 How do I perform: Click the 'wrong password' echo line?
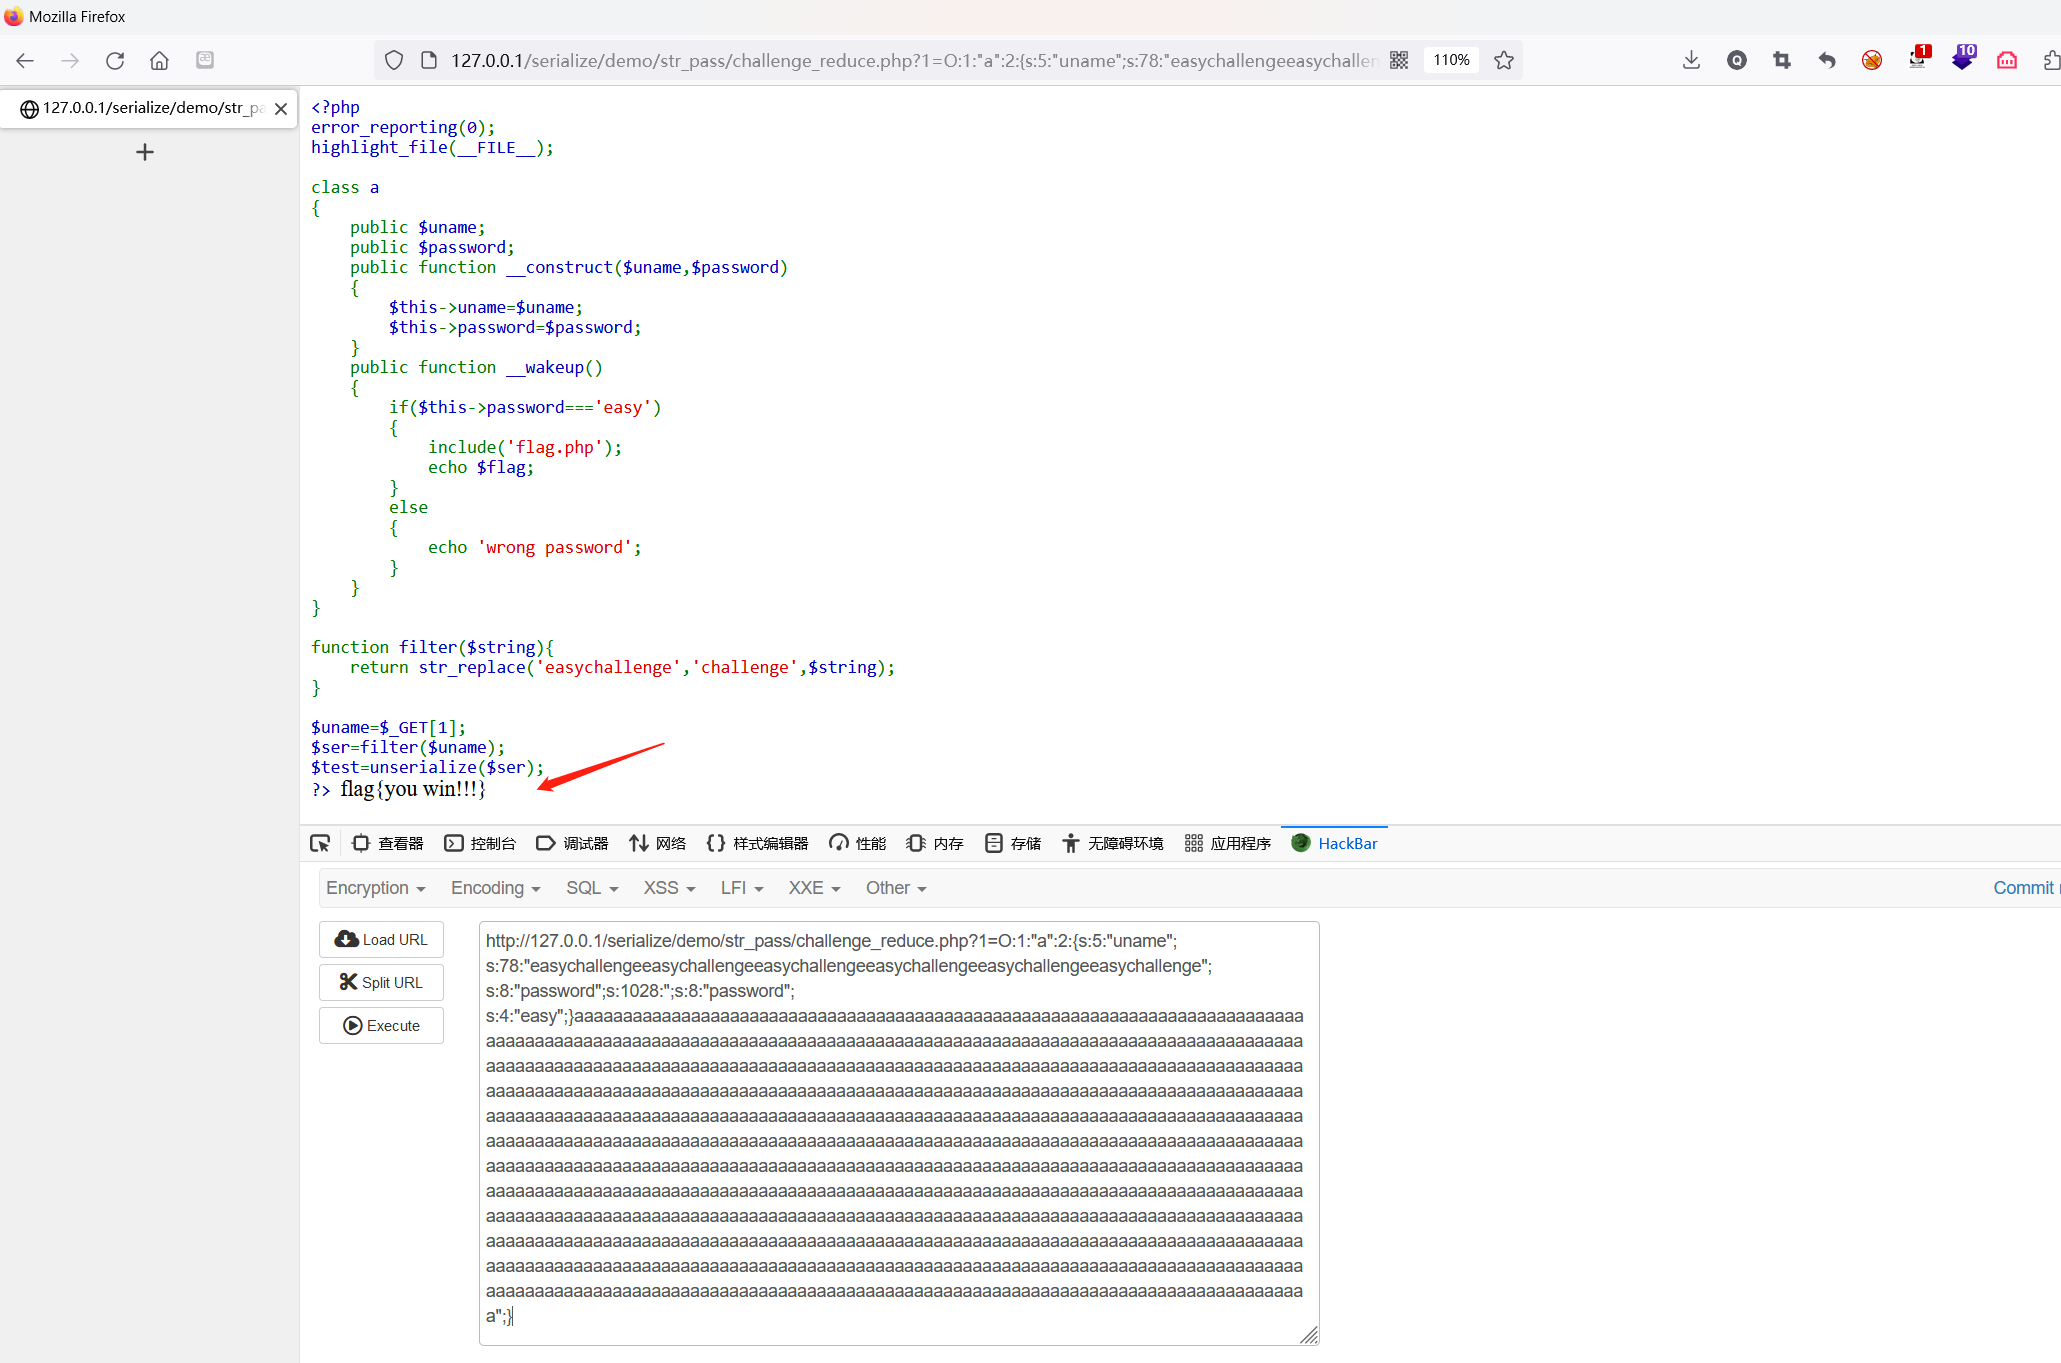(534, 548)
